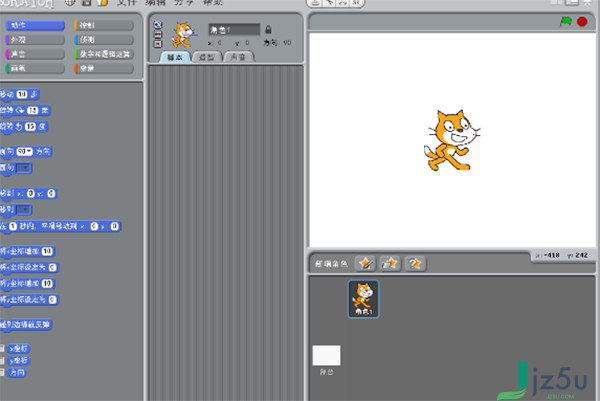Viewport: 600px width, 401px height.
Task: Click the 0 value in 将y坐标设定为 block
Action: (x=52, y=300)
